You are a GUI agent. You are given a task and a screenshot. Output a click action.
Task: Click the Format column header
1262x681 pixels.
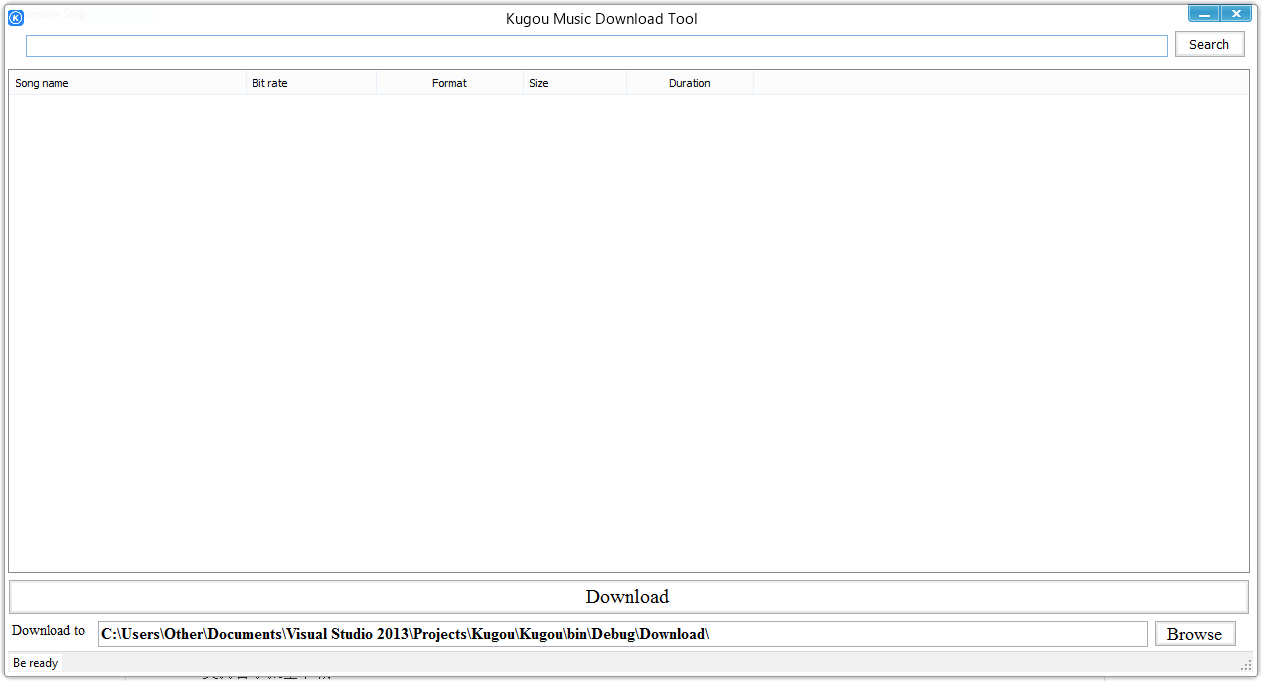[x=450, y=83]
